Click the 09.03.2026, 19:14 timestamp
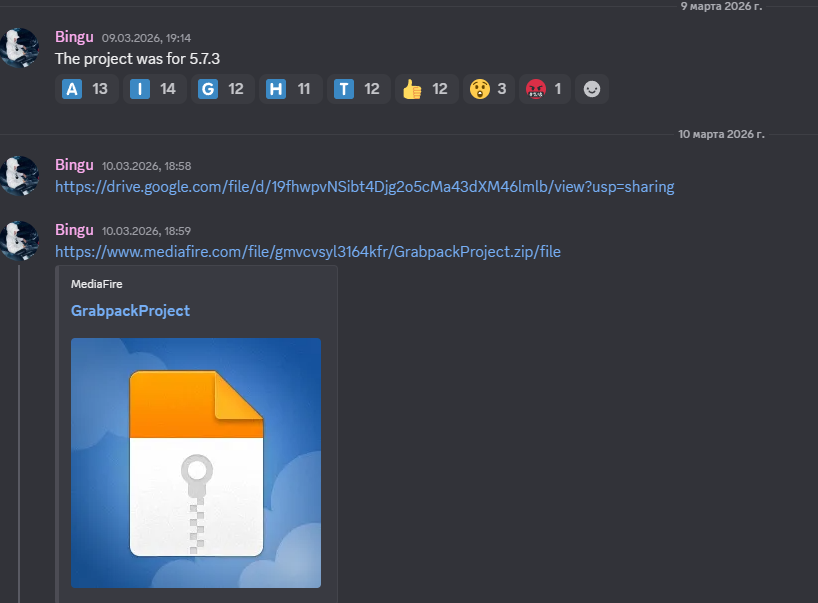Screen dimensions: 818x603 click(x=146, y=38)
